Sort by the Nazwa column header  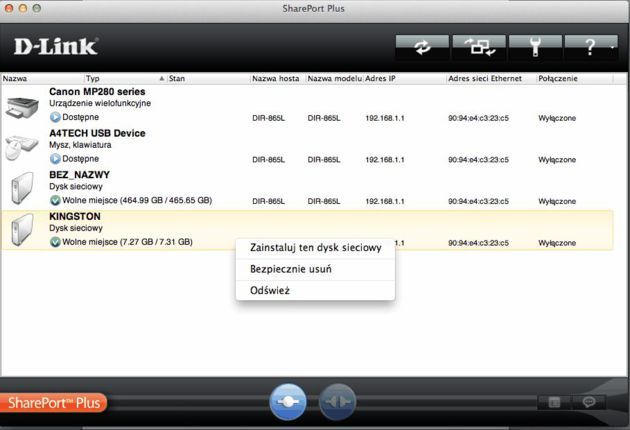coord(42,78)
